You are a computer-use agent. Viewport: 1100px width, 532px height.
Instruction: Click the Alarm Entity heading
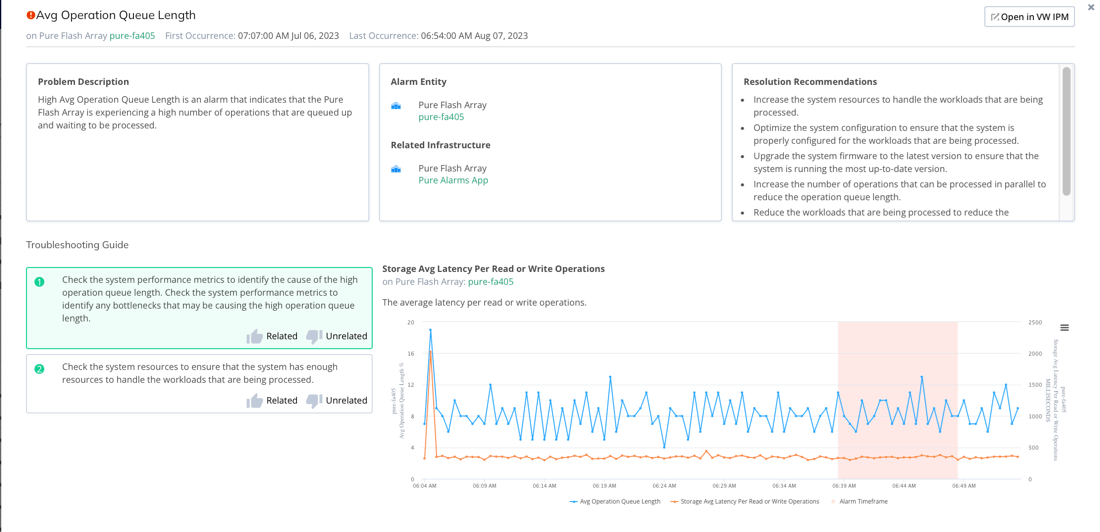[419, 82]
